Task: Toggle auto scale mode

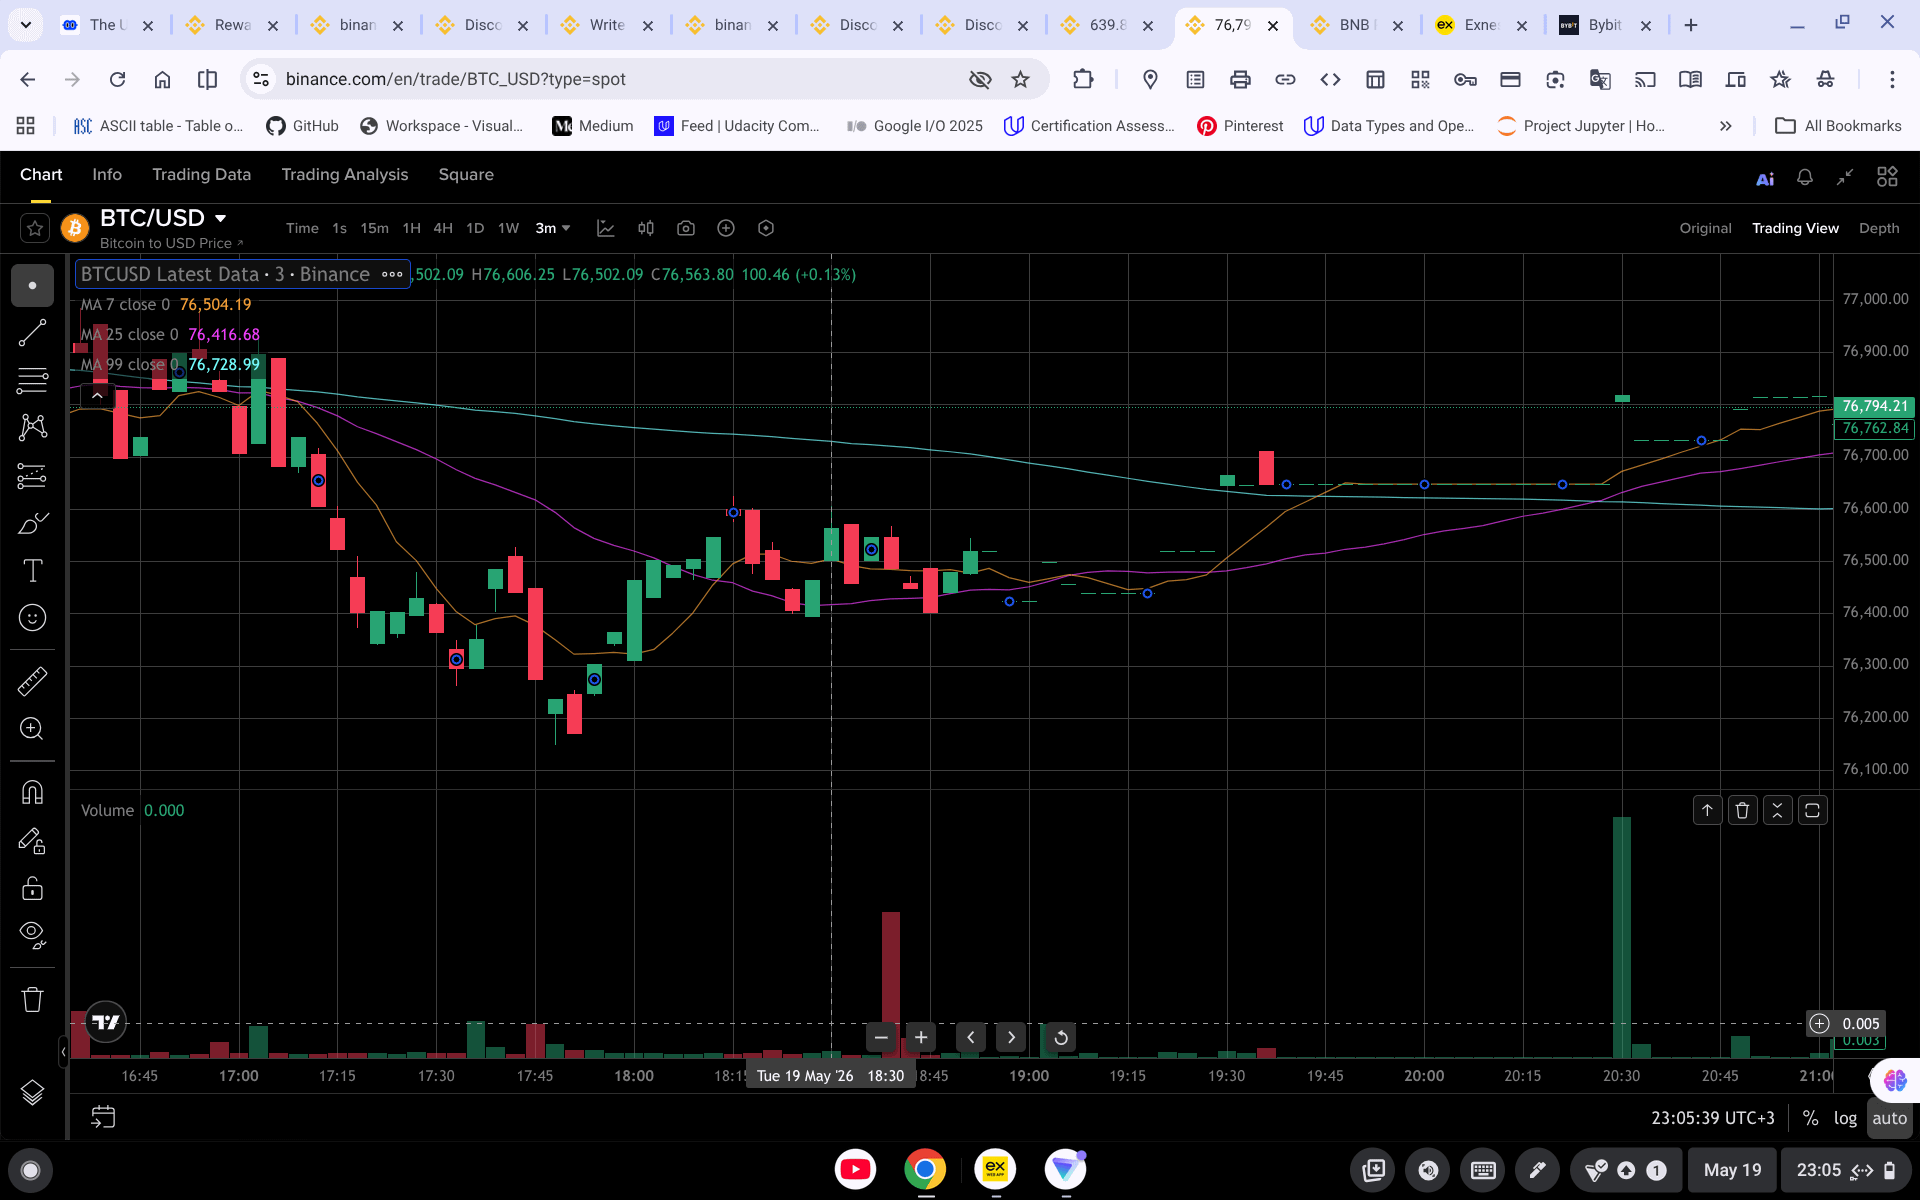Action: pos(1889,1118)
